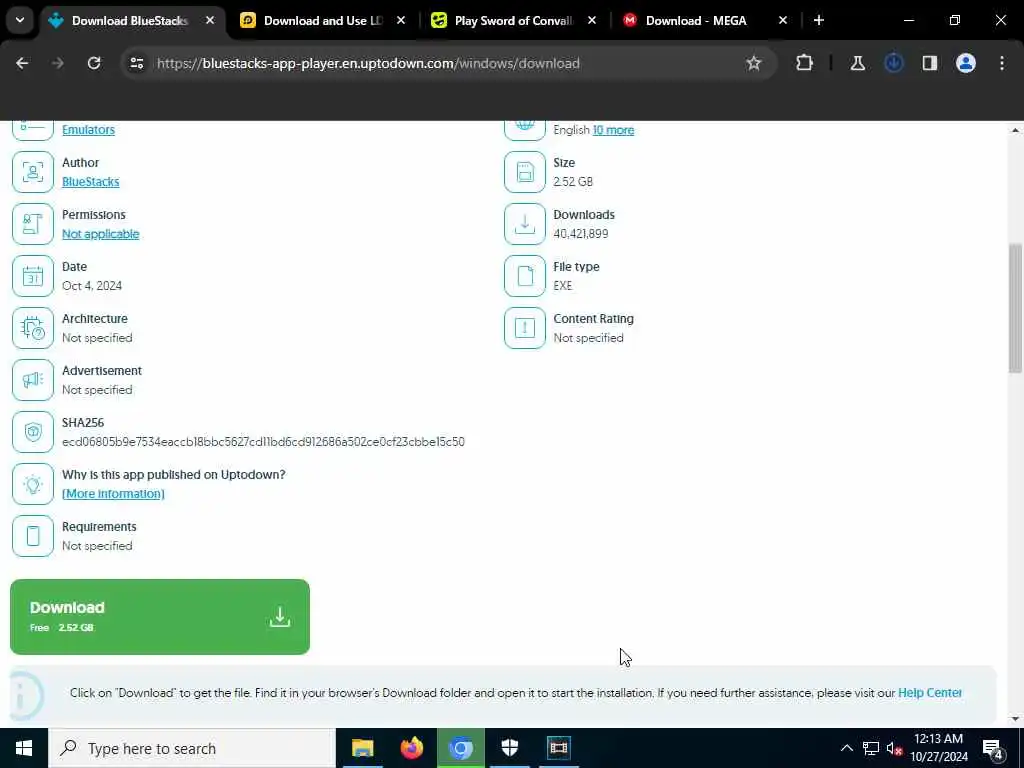
Task: Expand the tab search dropdown arrow
Action: [x=20, y=20]
